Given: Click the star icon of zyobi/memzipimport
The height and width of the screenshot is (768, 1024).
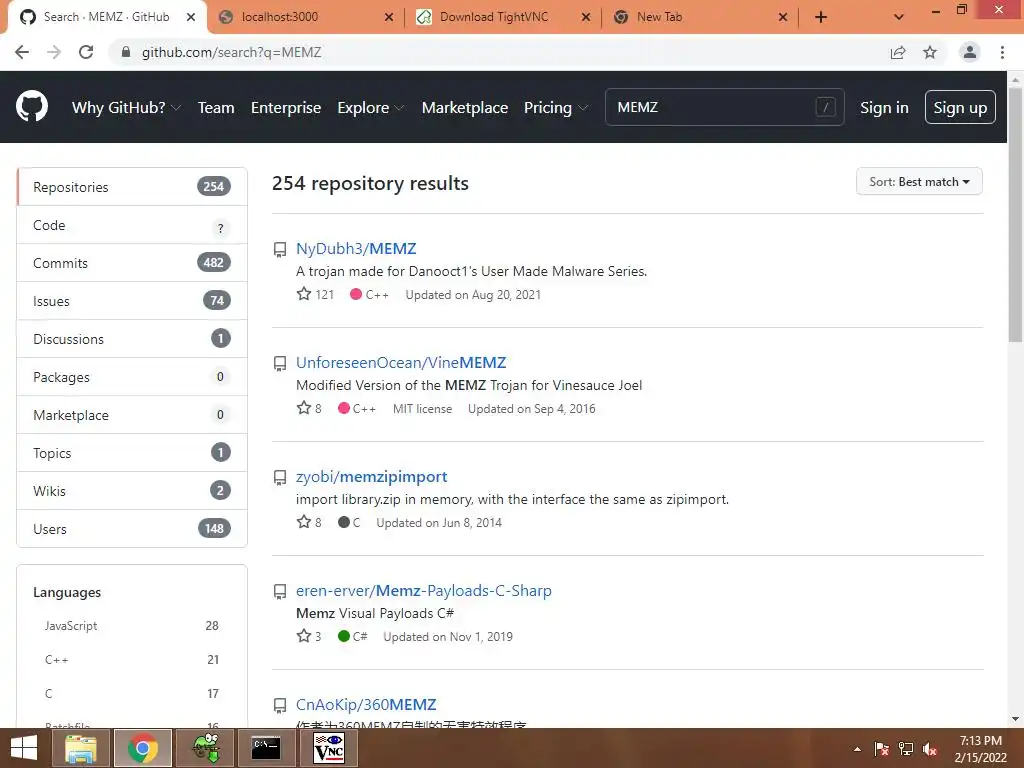Looking at the screenshot, I should click(304, 522).
